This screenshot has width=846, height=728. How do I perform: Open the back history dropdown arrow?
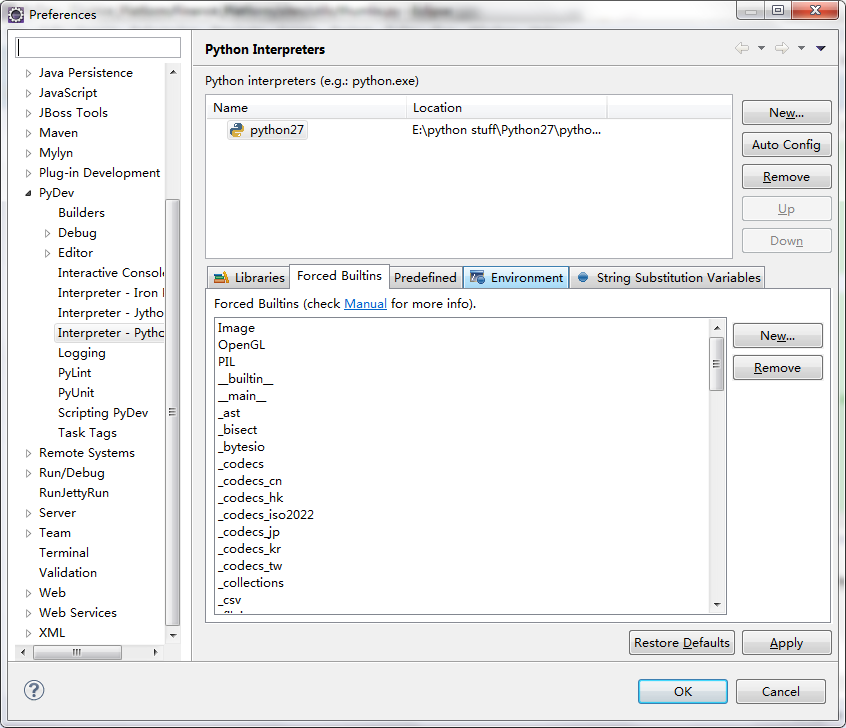click(761, 48)
